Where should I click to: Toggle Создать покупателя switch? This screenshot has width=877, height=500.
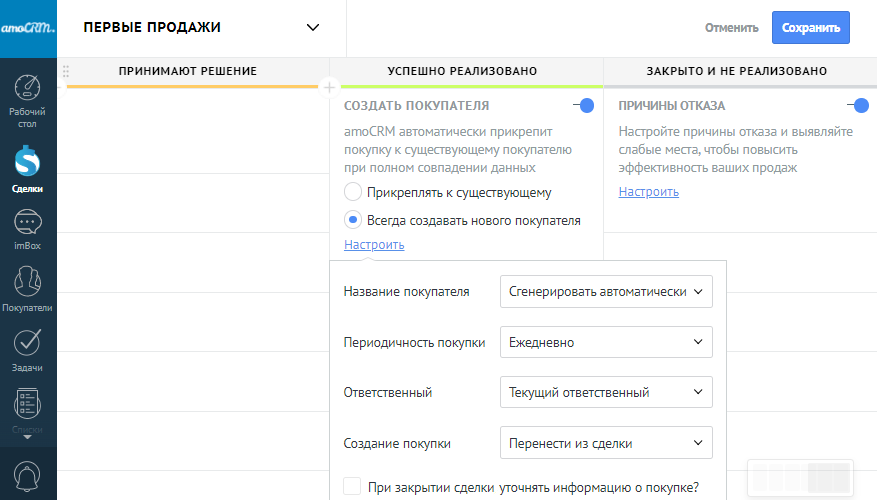pos(583,105)
